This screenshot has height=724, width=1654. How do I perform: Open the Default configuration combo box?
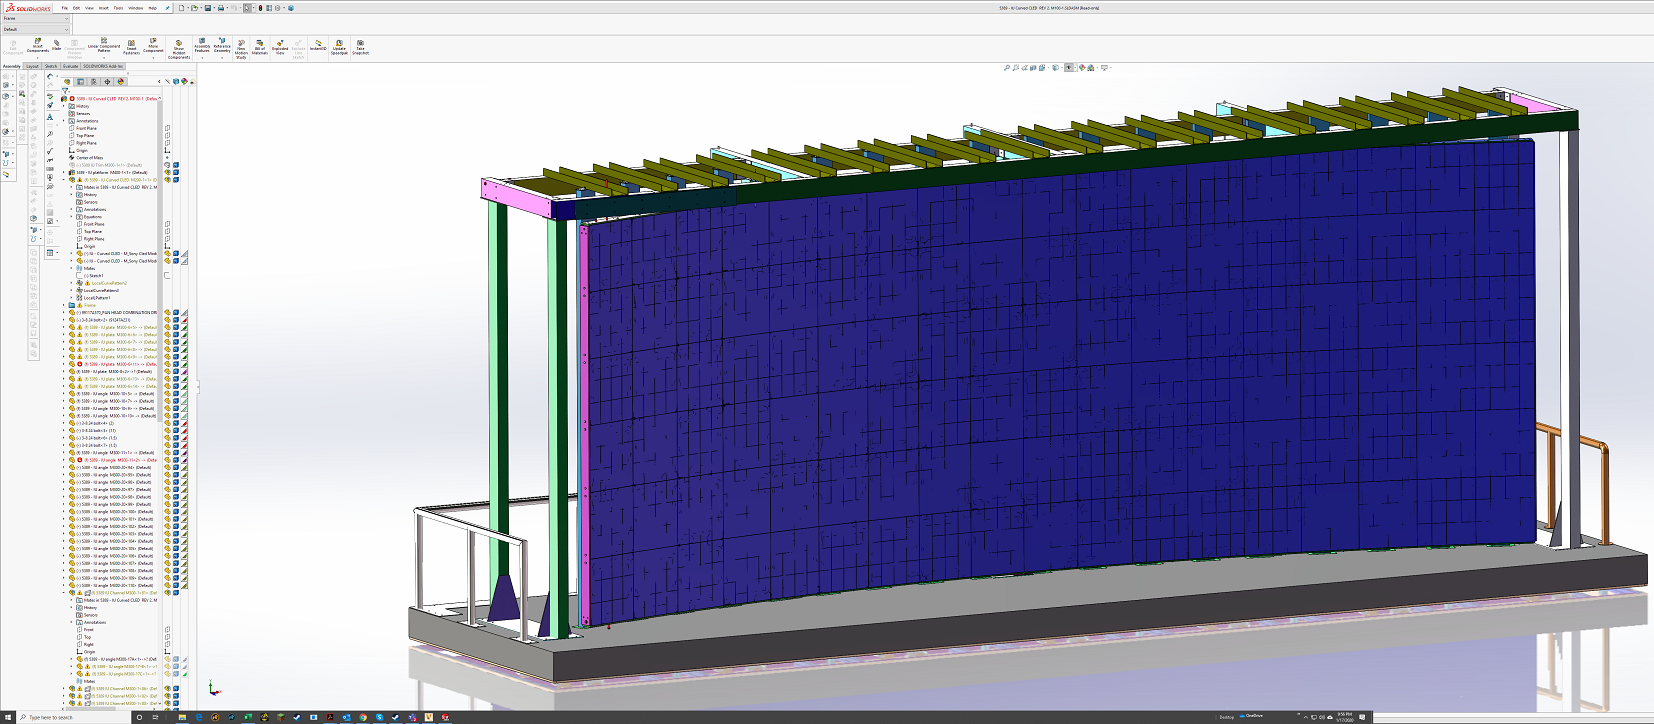(36, 30)
